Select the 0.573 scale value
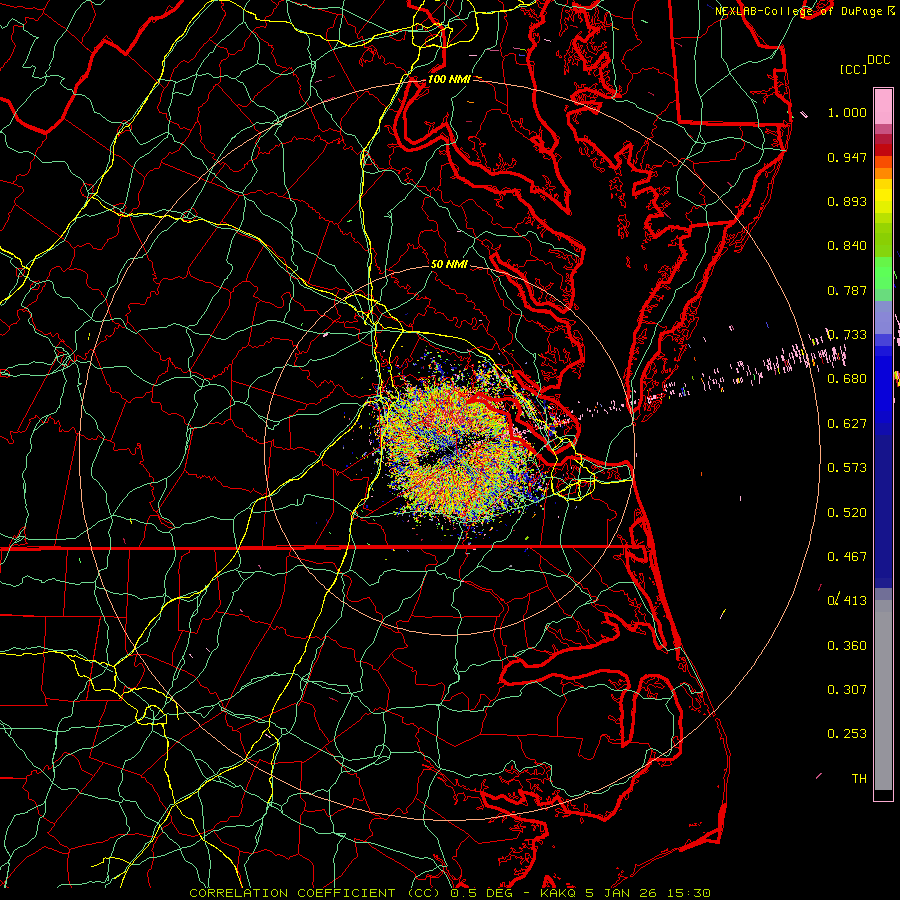This screenshot has height=900, width=900. 847,468
